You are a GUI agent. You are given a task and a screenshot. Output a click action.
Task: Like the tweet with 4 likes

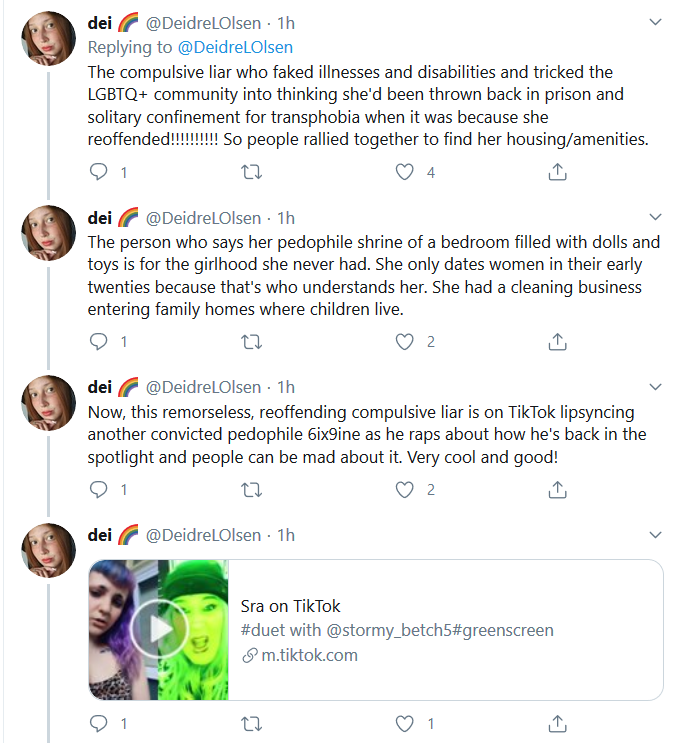click(x=405, y=172)
